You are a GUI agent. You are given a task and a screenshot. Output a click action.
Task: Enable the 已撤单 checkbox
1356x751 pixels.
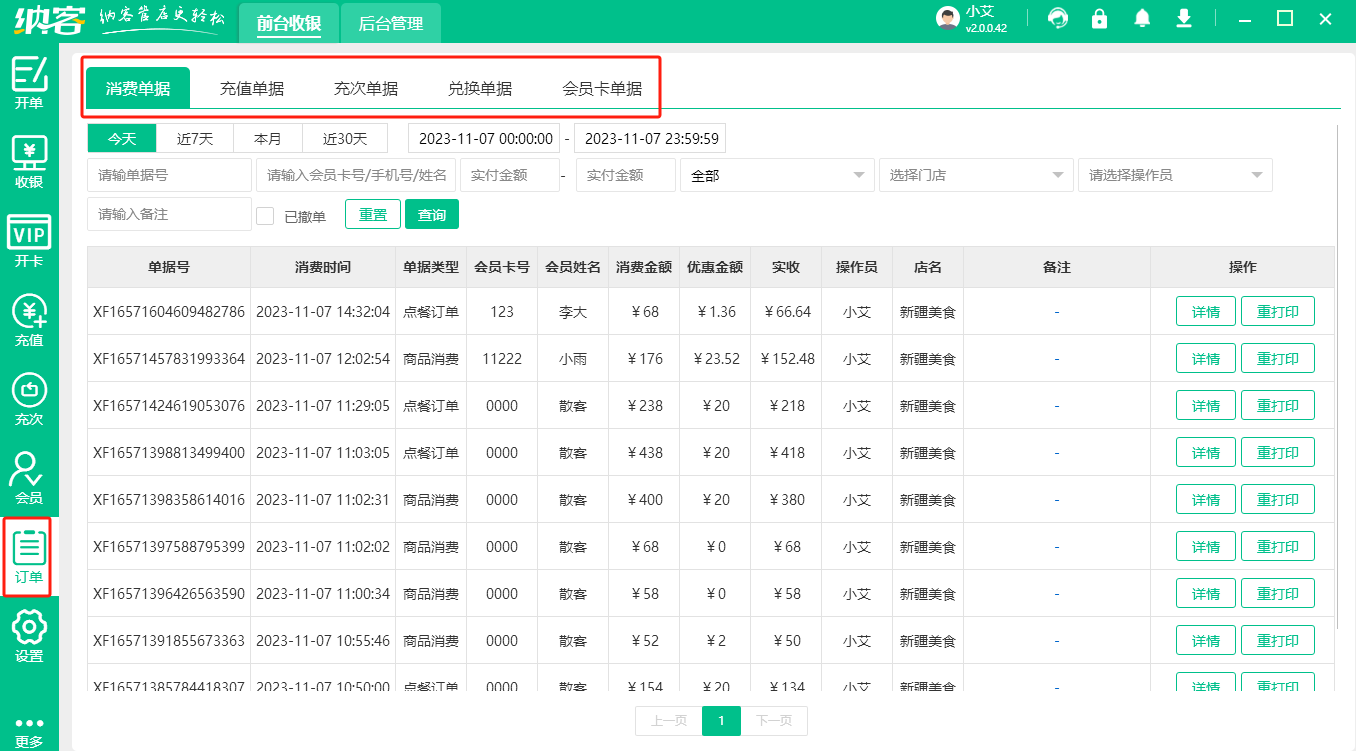point(265,214)
